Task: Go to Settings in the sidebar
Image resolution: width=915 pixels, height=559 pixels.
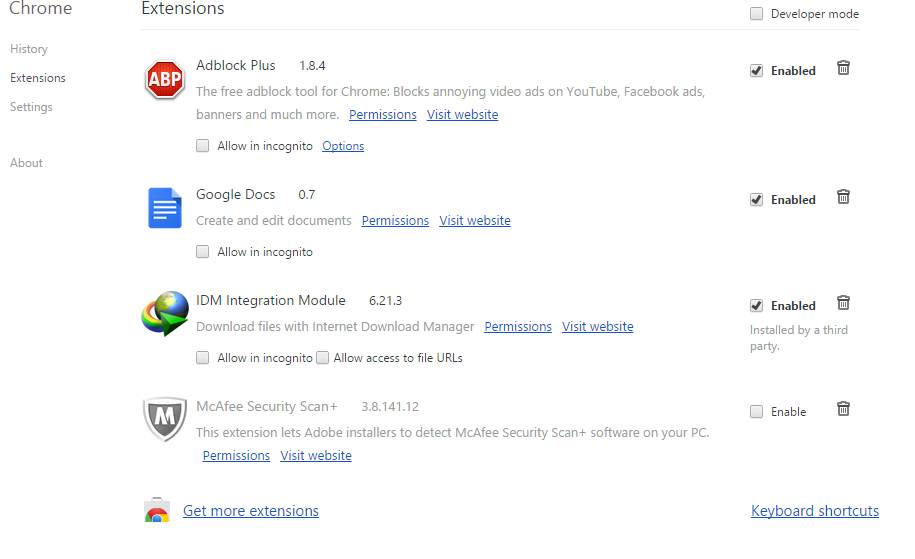Action: [32, 107]
